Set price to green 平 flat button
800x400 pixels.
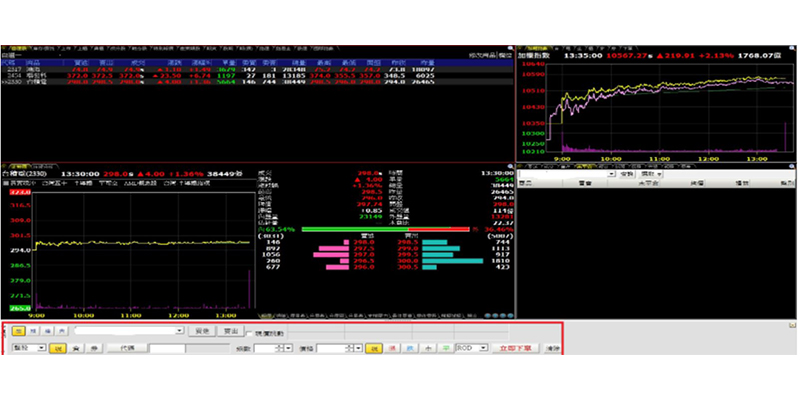(446, 348)
